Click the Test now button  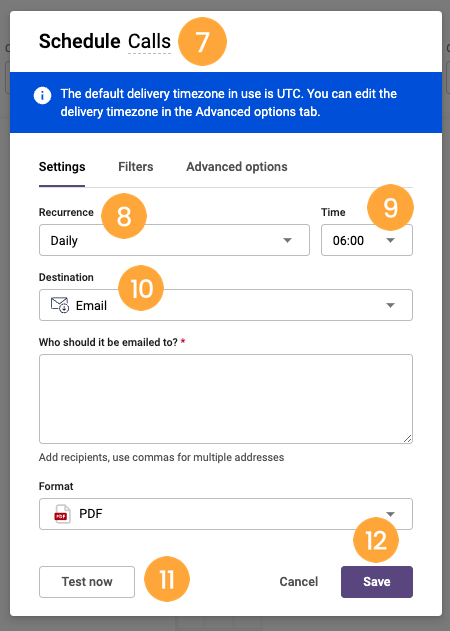coord(87,582)
